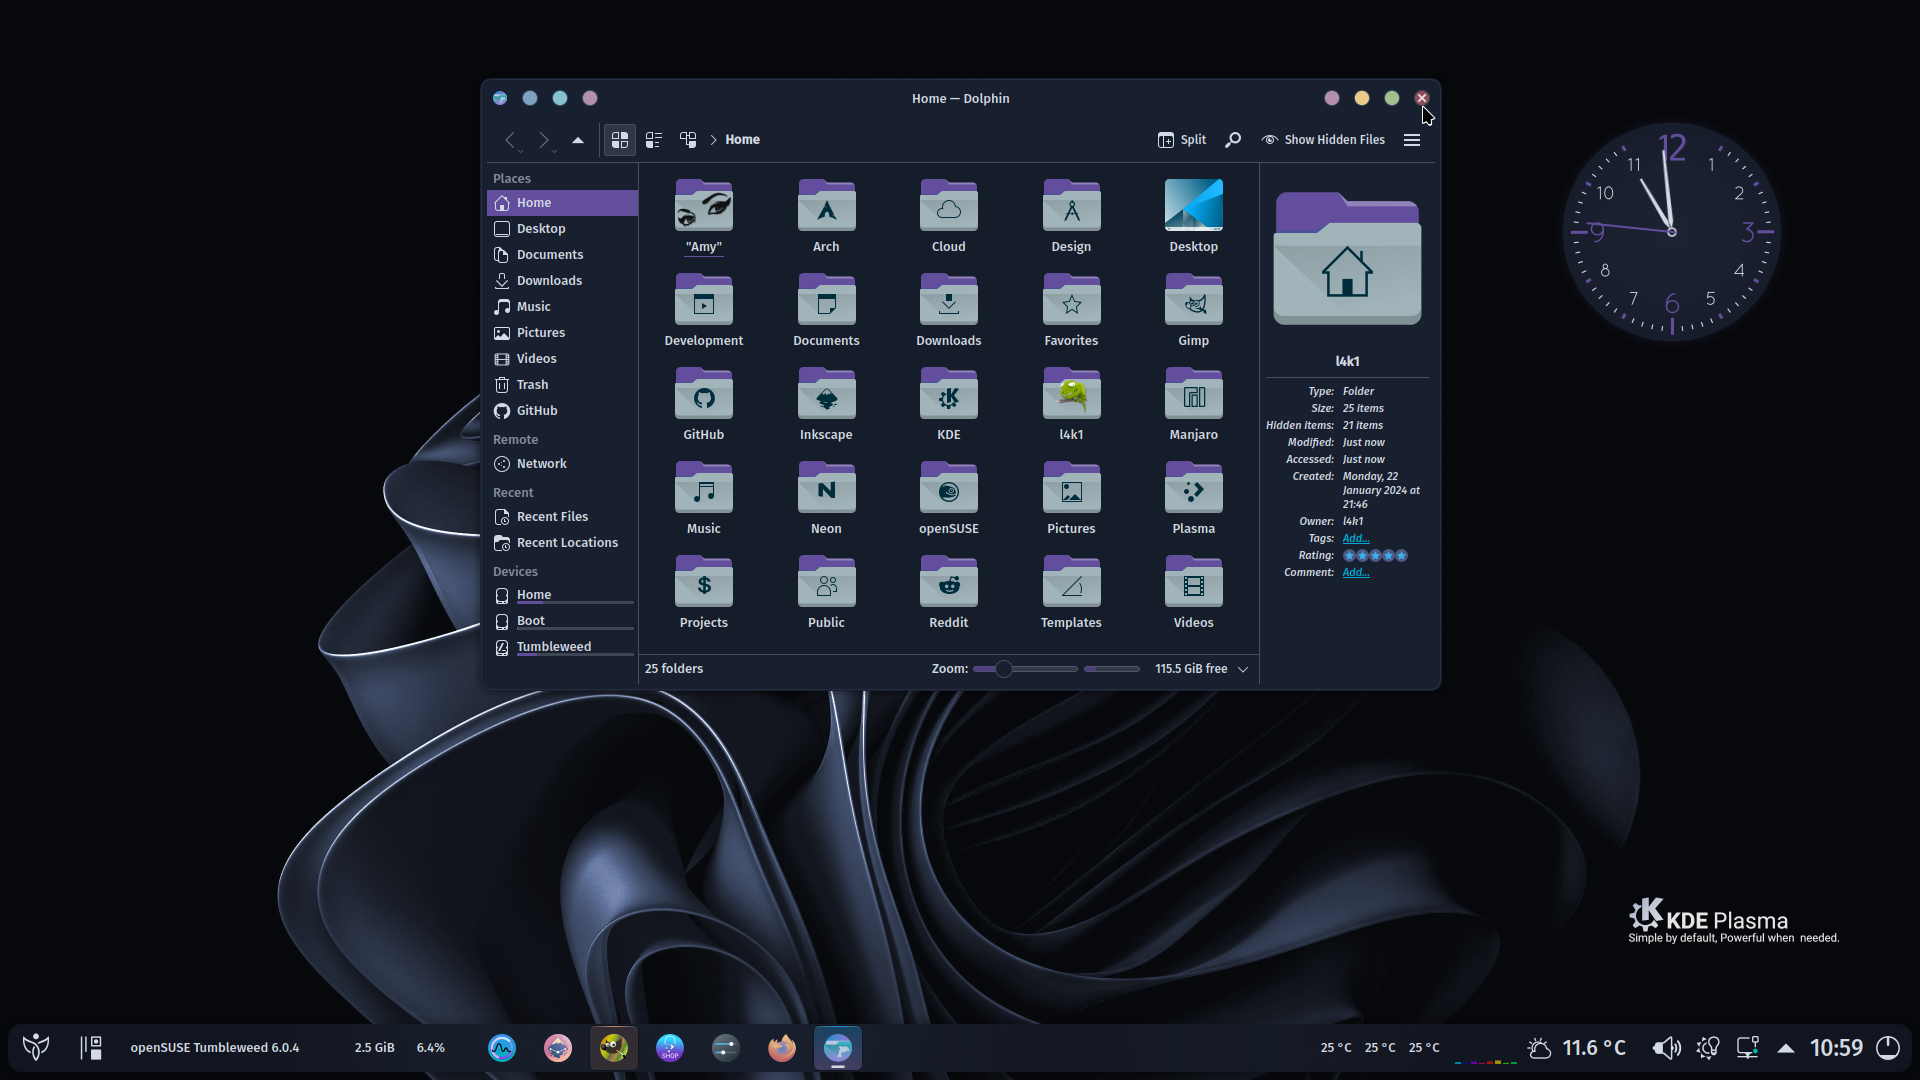Toggle Split view

pyautogui.click(x=1182, y=139)
